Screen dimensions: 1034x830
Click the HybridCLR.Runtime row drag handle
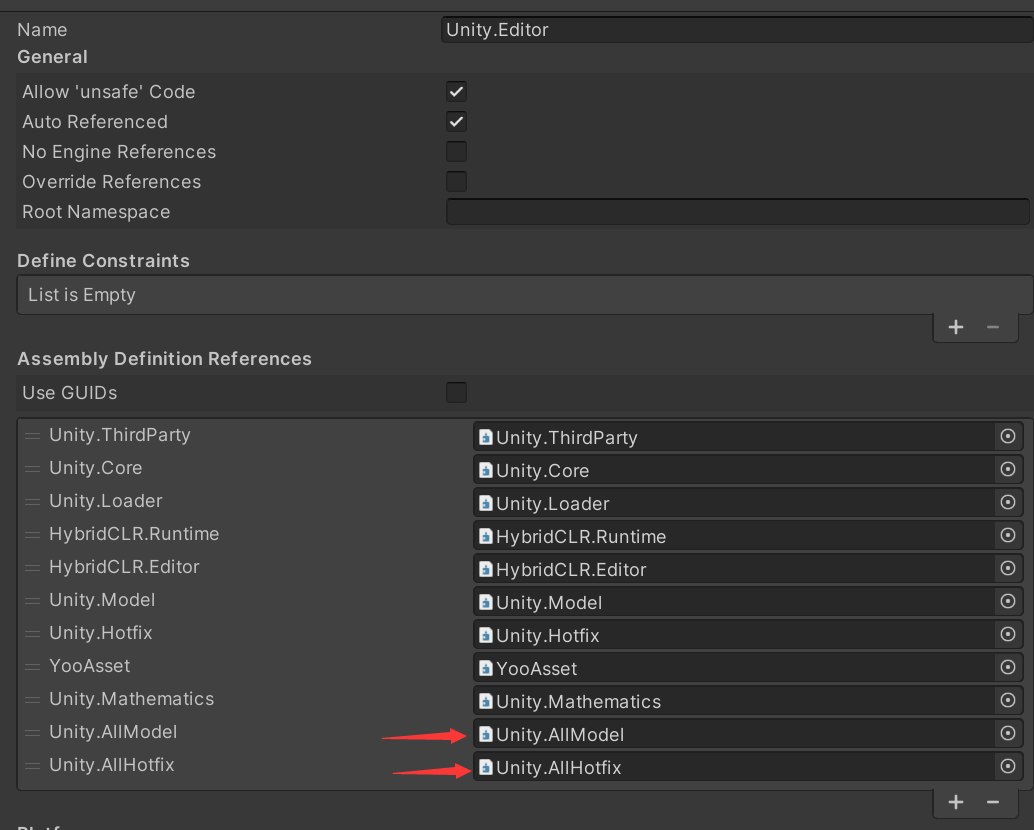click(32, 535)
